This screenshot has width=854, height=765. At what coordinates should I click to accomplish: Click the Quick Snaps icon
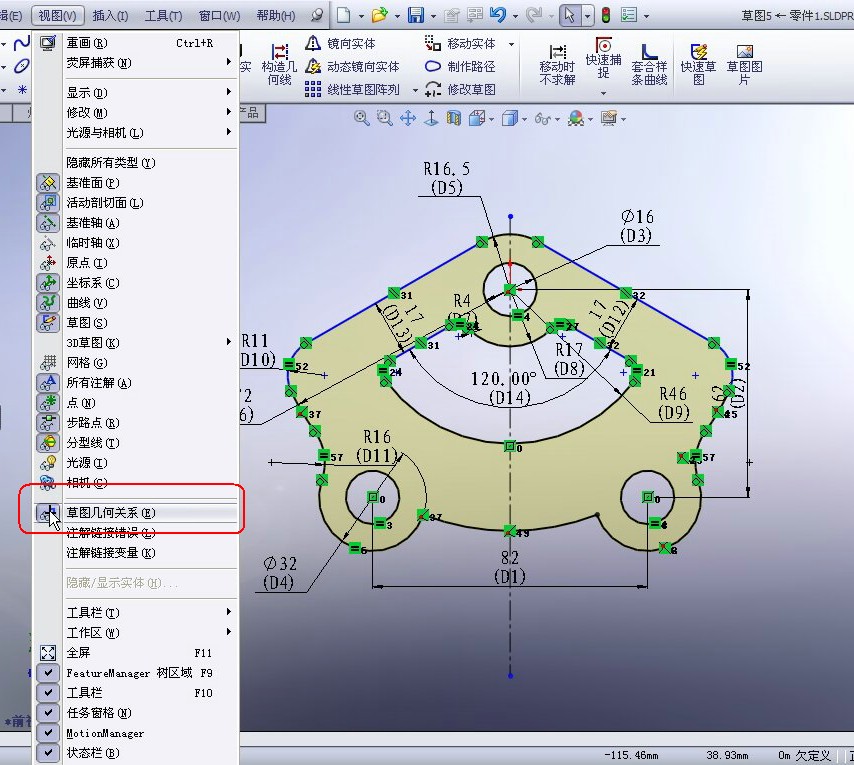(x=603, y=45)
